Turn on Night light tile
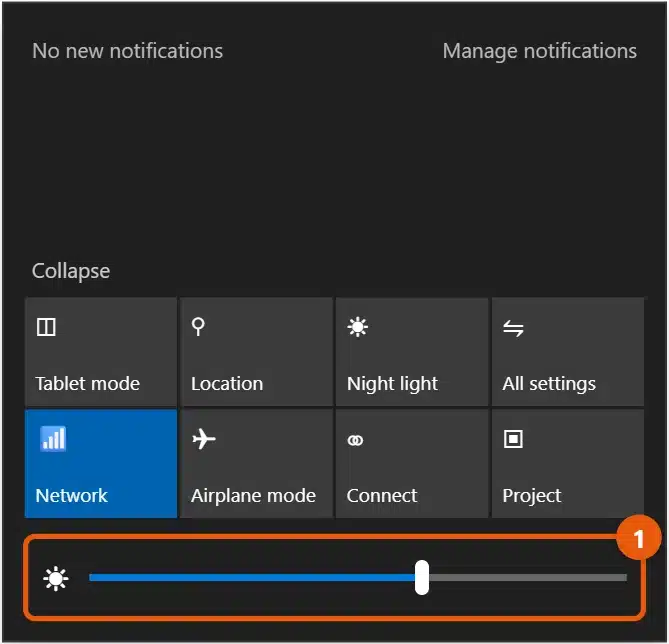Screen dimensions: 669x644 point(412,352)
